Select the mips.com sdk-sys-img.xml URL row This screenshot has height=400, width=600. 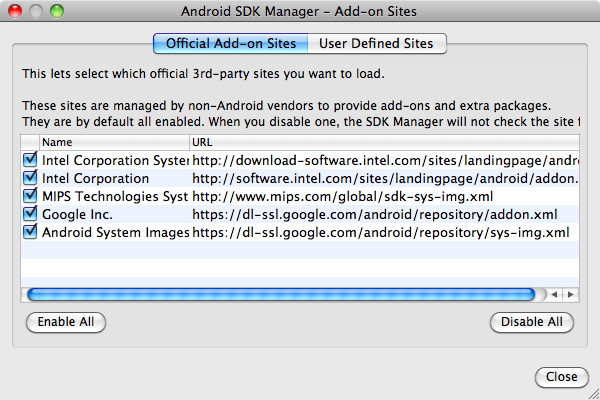342,196
